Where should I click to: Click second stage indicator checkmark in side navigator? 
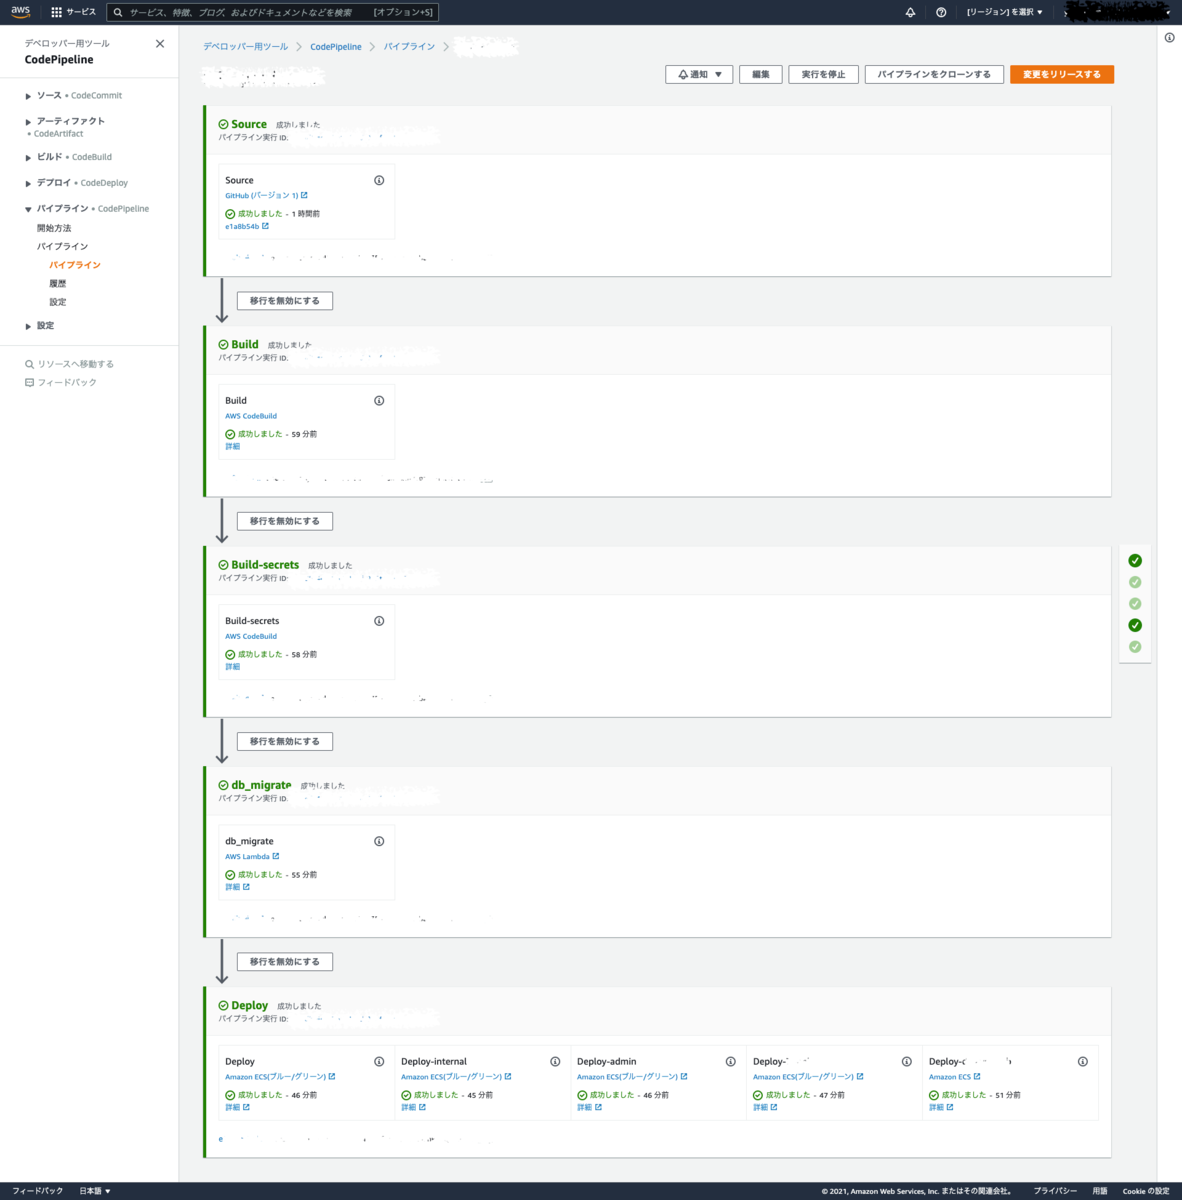click(1135, 582)
